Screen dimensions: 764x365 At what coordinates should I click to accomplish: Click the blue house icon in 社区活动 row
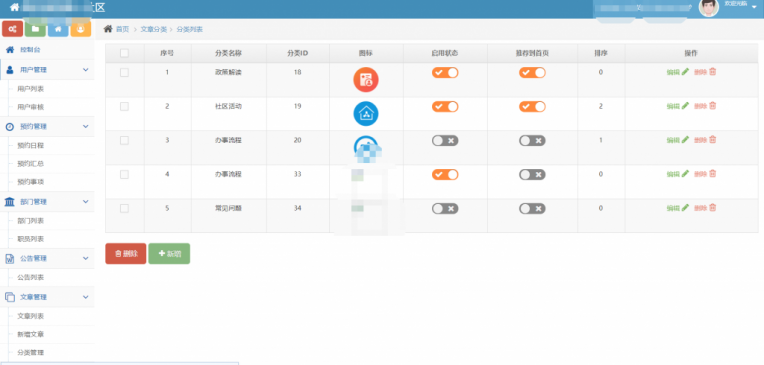[366, 114]
